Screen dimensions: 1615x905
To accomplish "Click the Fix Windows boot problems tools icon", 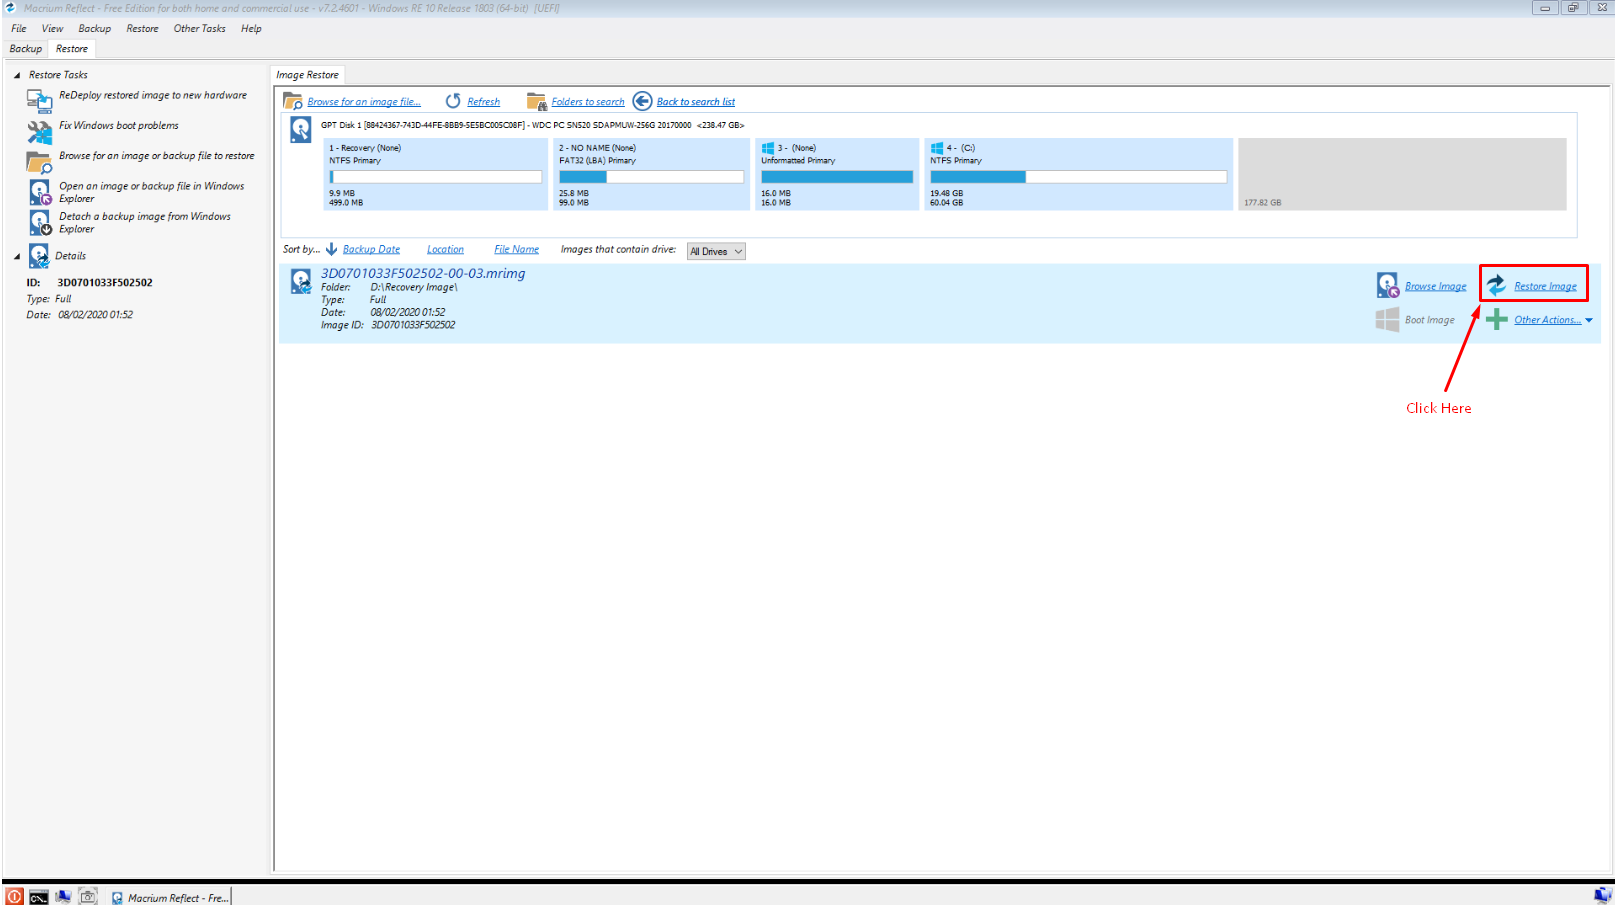I will click(x=39, y=131).
